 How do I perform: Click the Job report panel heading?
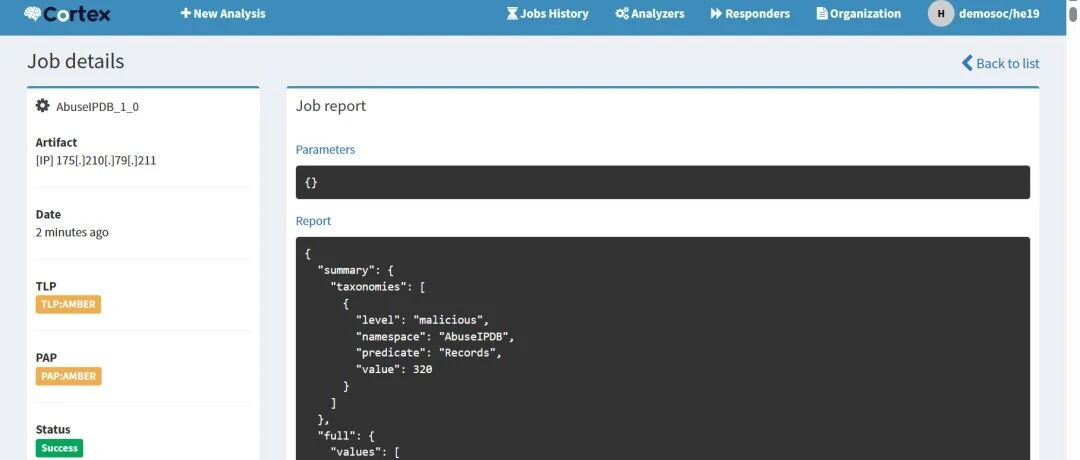331,106
